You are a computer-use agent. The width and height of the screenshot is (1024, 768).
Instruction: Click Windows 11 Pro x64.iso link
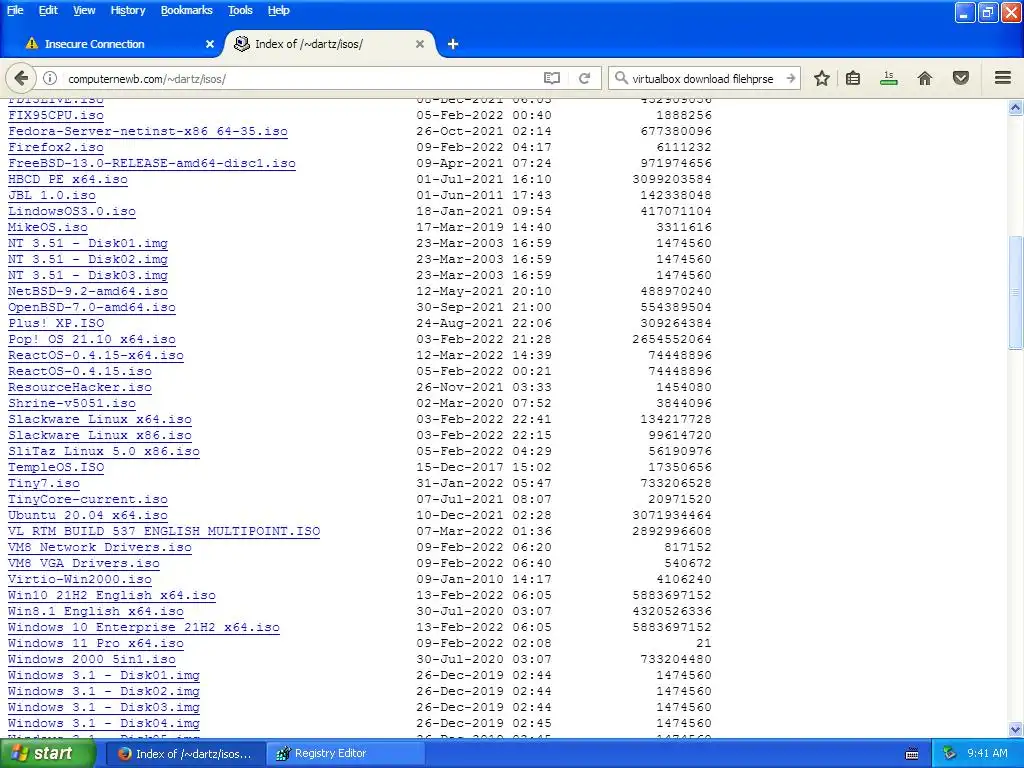95,643
